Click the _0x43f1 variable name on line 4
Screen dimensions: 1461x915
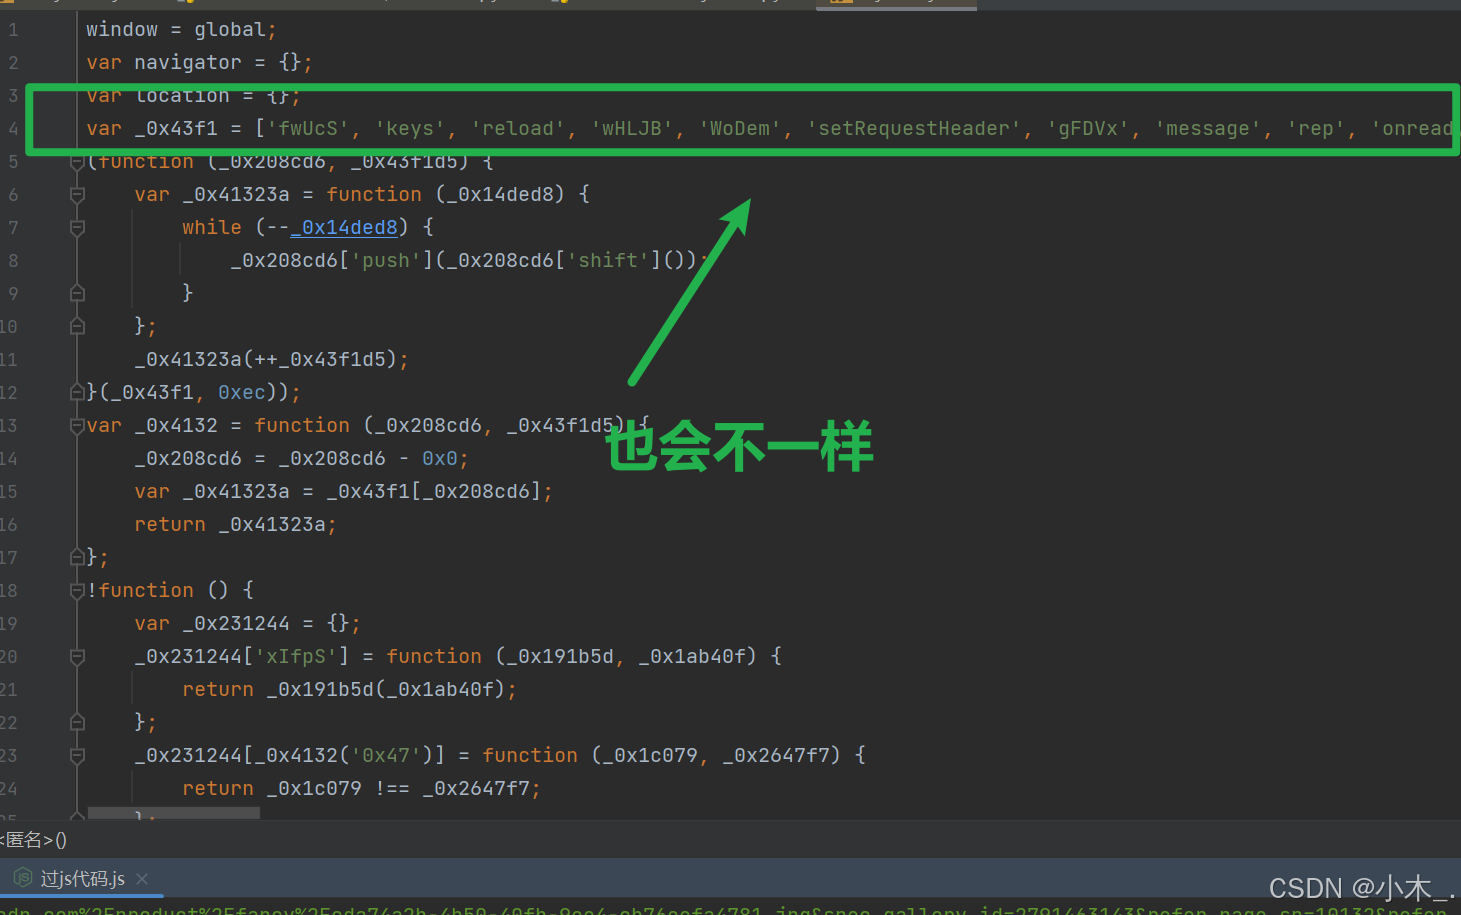coord(176,129)
